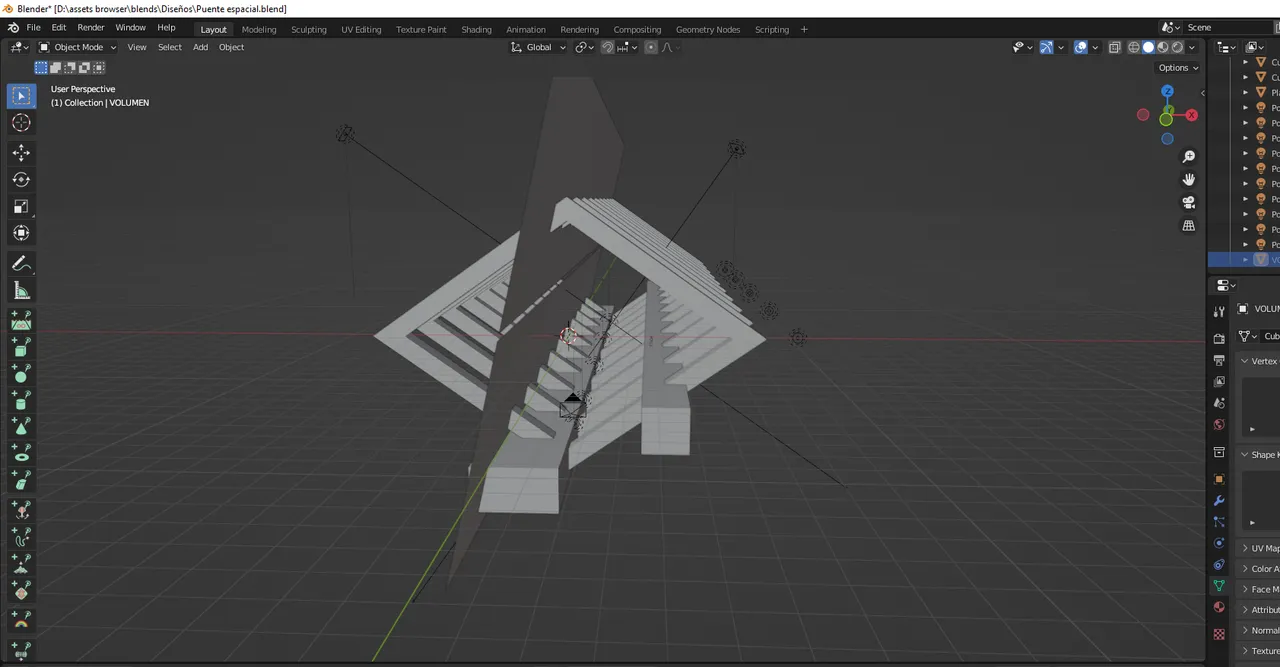Image resolution: width=1280 pixels, height=667 pixels.
Task: Pick the Rotate tool
Action: 21,179
